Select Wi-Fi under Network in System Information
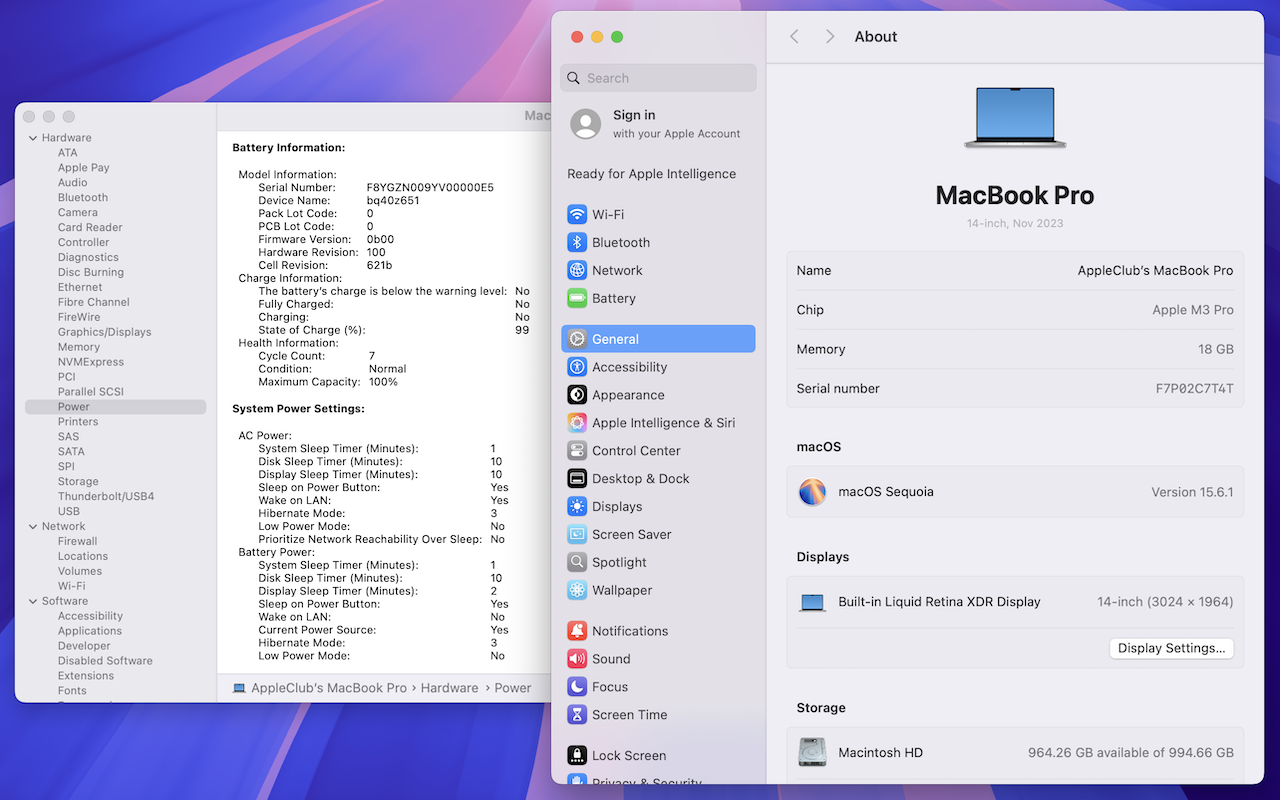Viewport: 1280px width, 800px height. tap(72, 586)
